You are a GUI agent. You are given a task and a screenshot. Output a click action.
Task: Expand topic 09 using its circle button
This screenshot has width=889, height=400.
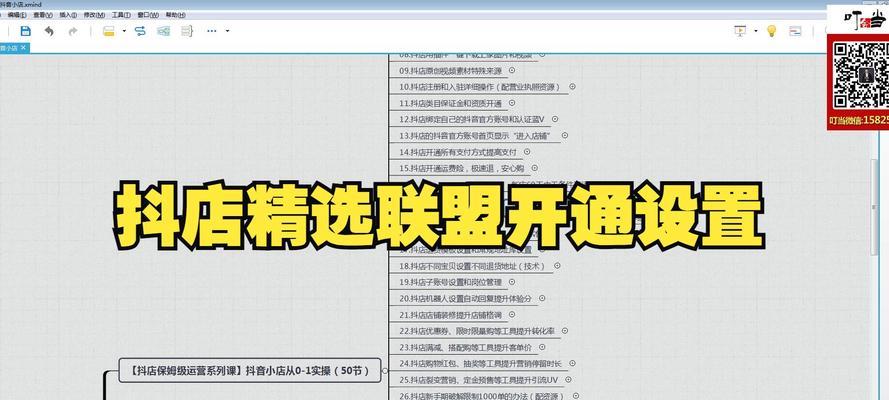pyautogui.click(x=512, y=70)
